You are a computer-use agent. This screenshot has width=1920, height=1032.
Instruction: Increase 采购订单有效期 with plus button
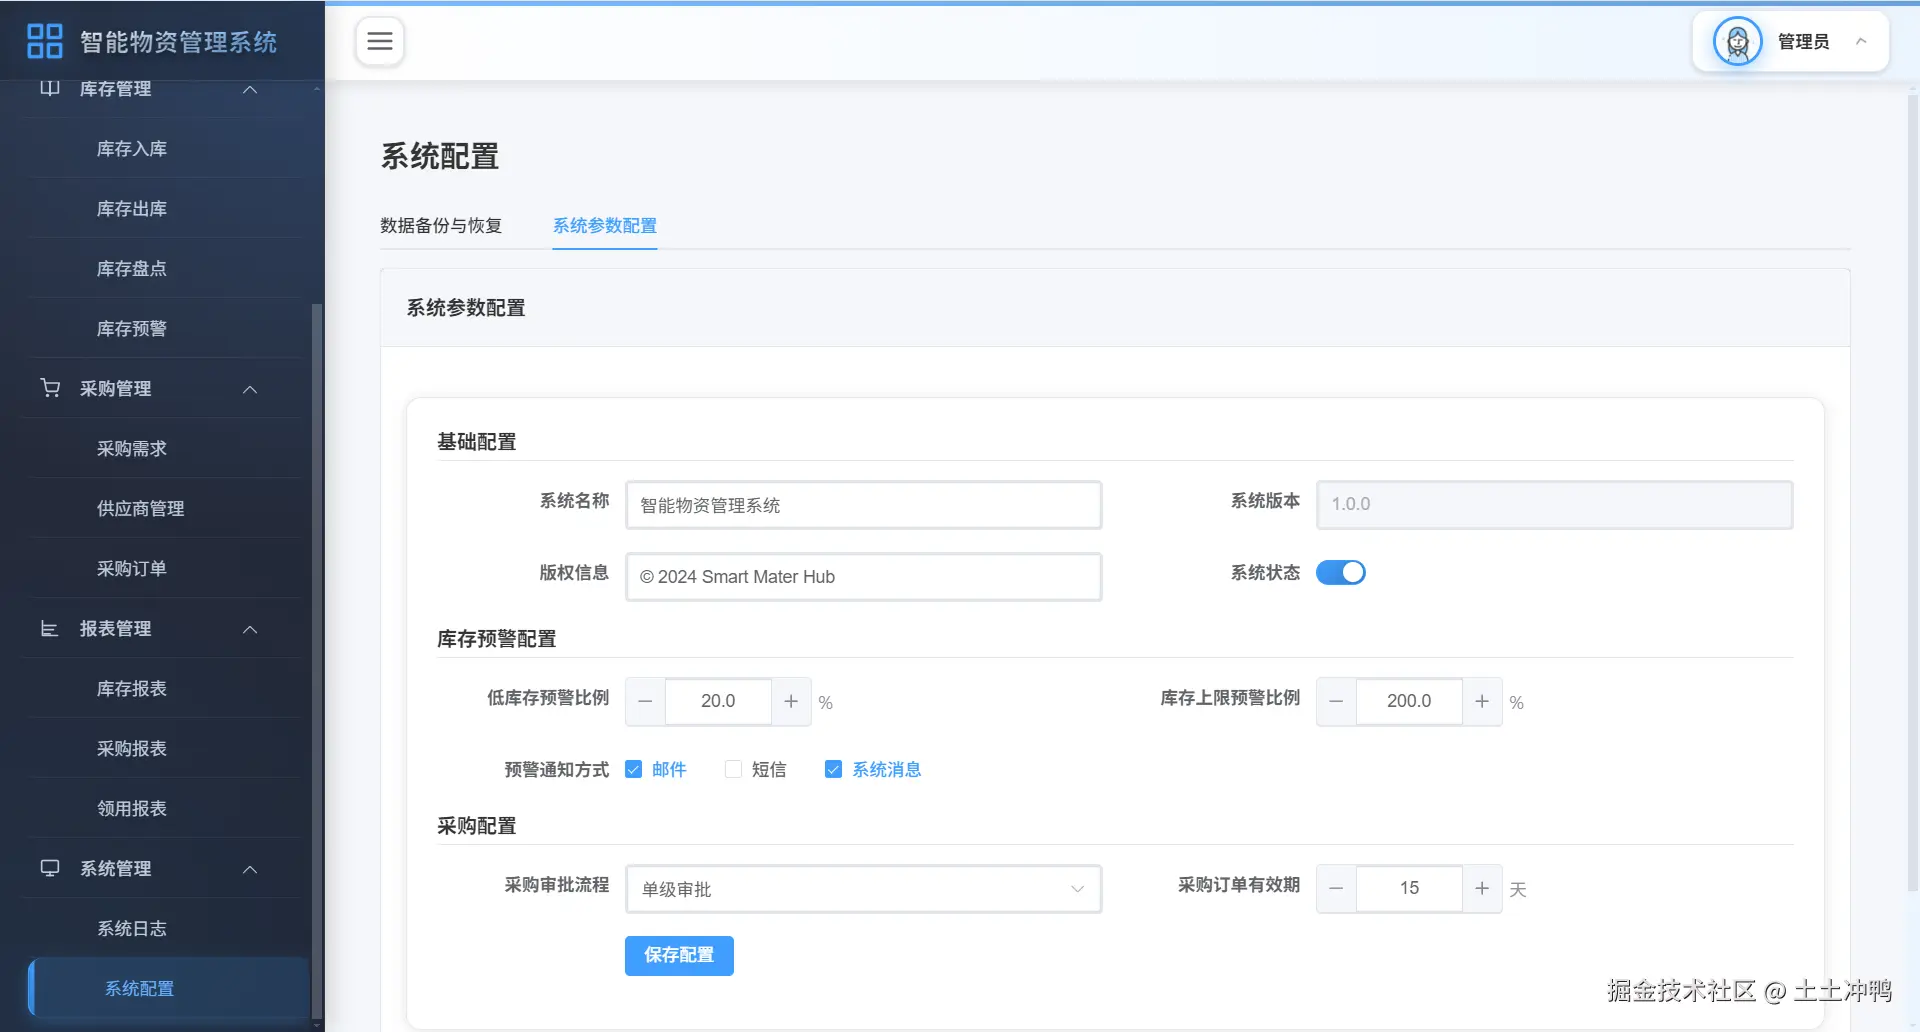(1482, 888)
